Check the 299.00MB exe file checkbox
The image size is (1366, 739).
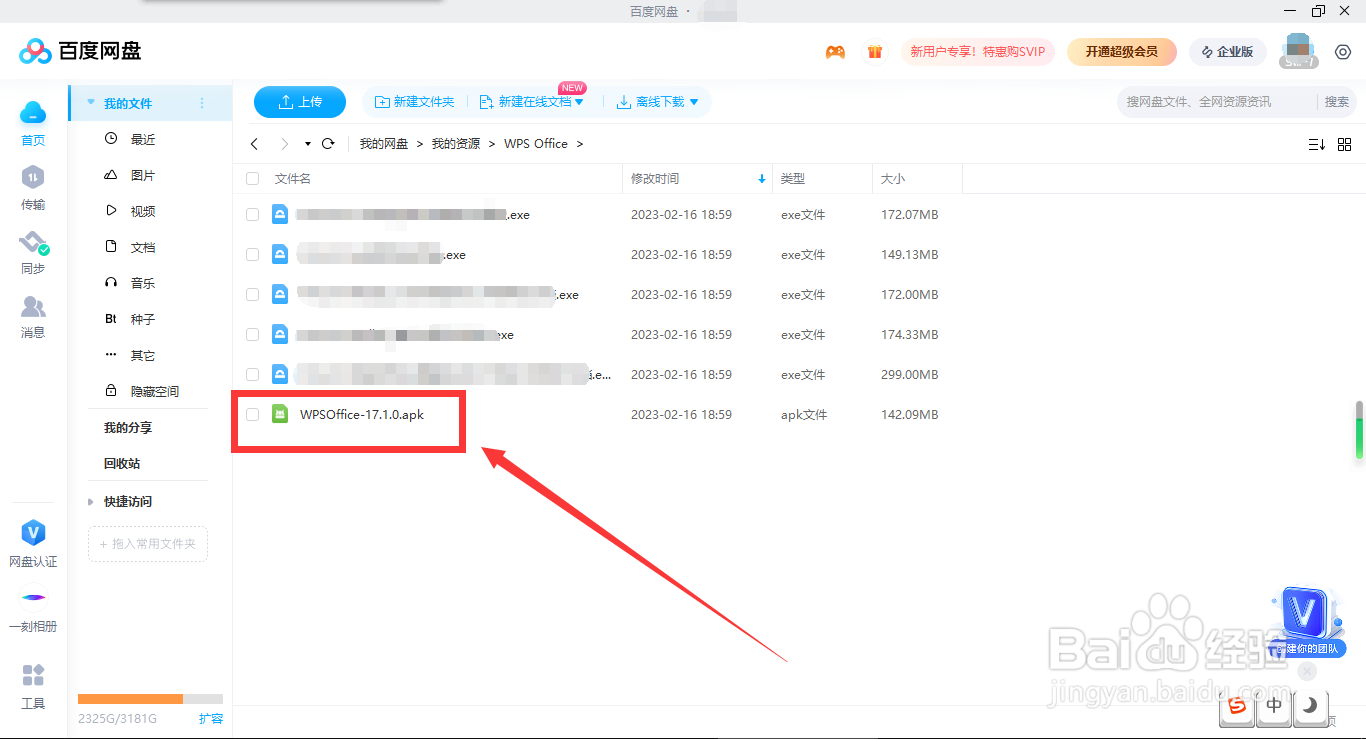tap(253, 375)
